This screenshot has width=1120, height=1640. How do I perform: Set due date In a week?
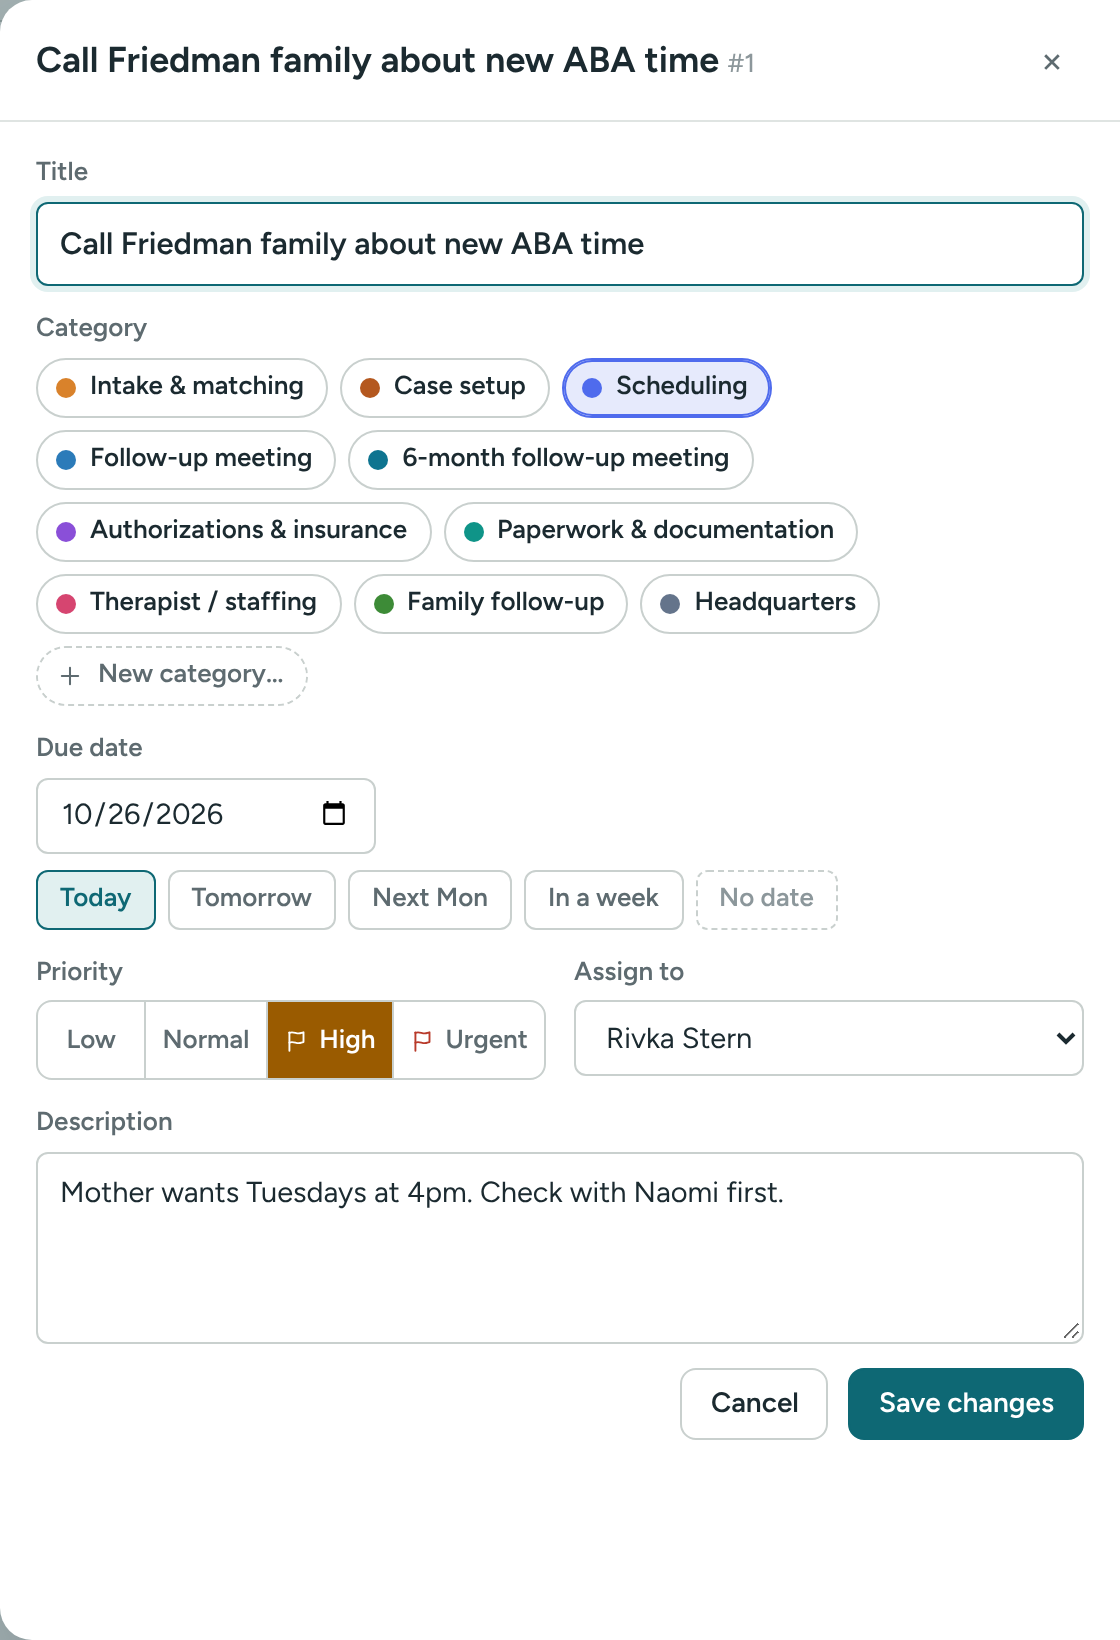coord(604,899)
